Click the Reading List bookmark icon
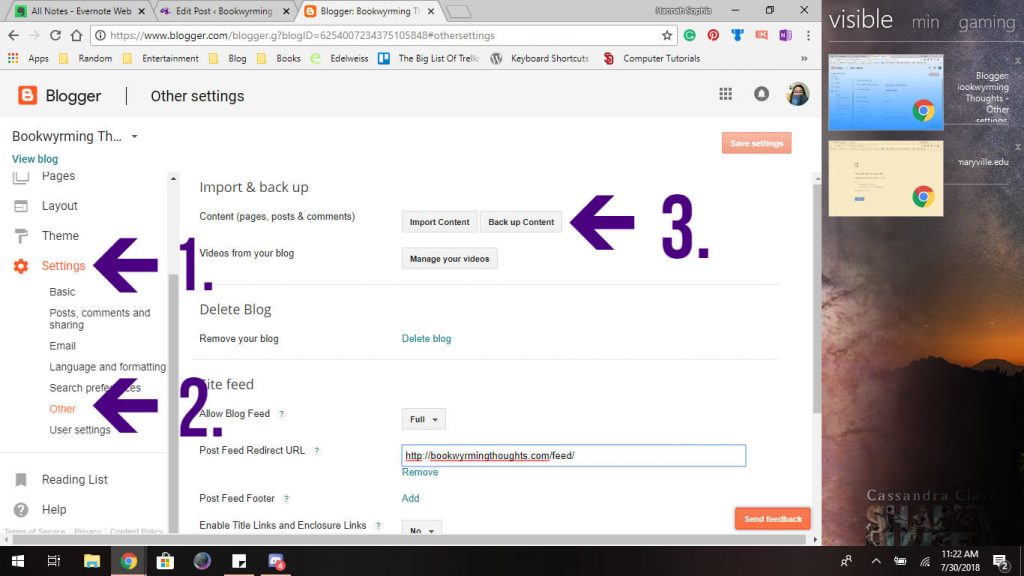This screenshot has height=576, width=1024. pos(20,480)
